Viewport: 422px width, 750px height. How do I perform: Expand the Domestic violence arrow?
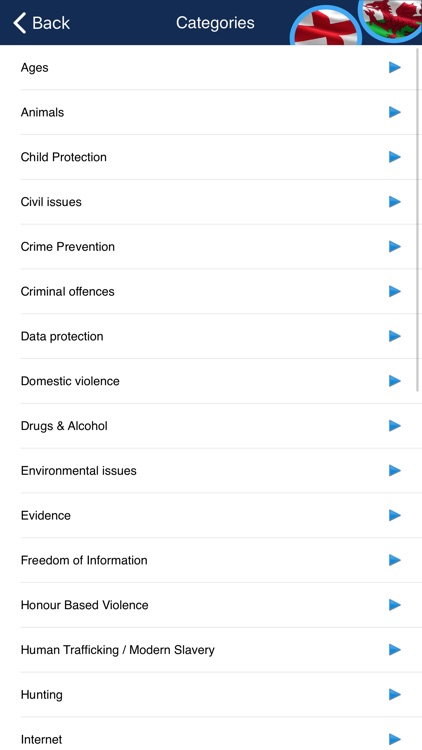click(395, 381)
